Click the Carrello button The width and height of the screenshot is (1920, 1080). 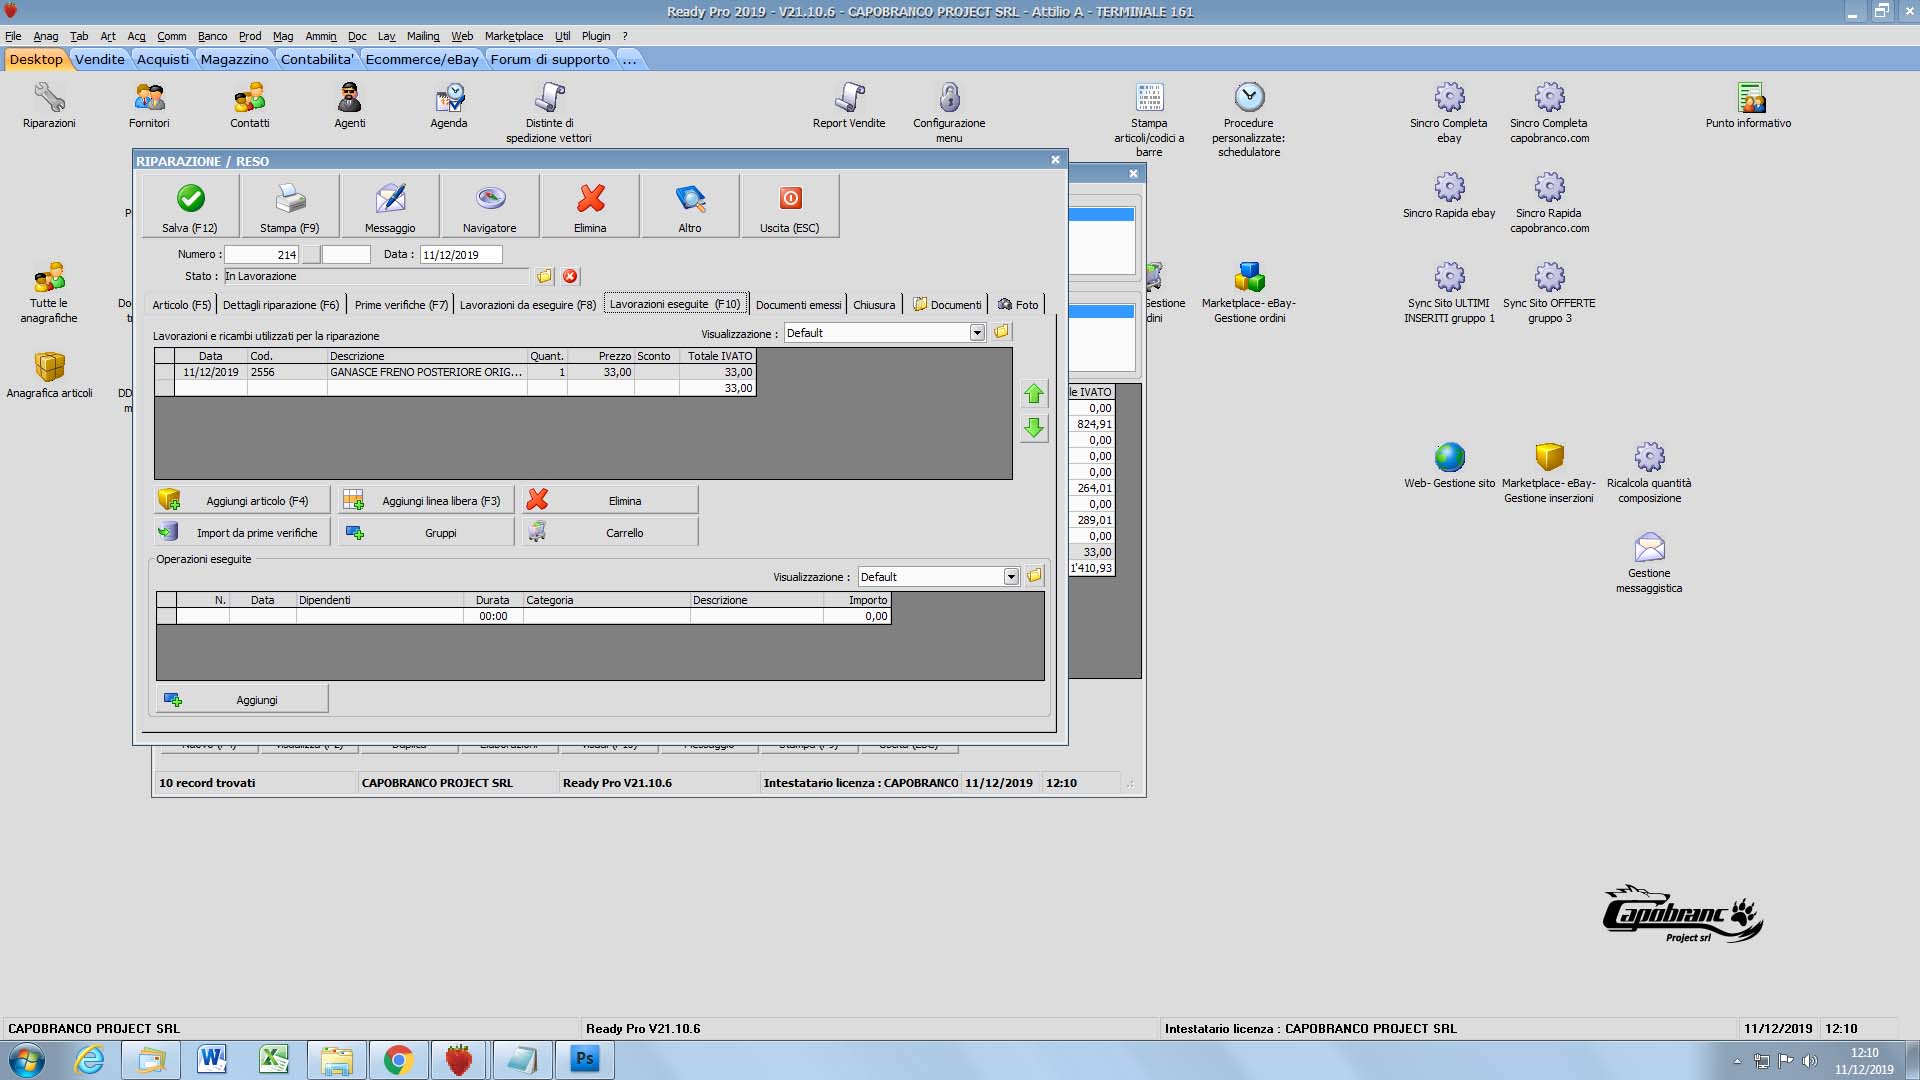610,532
